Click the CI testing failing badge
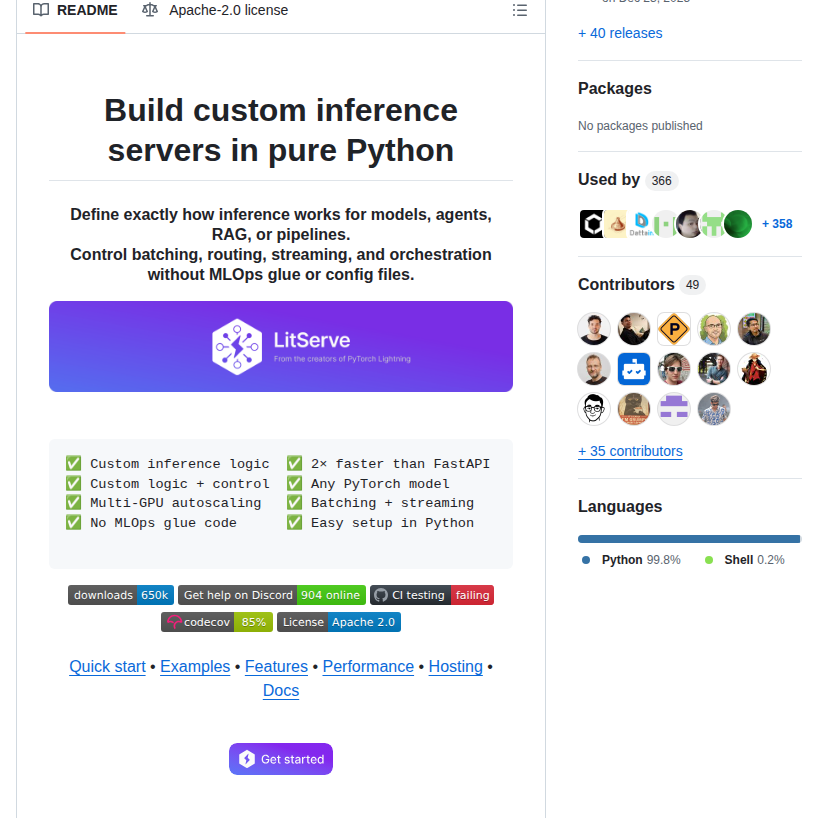The image size is (826, 818). click(432, 595)
